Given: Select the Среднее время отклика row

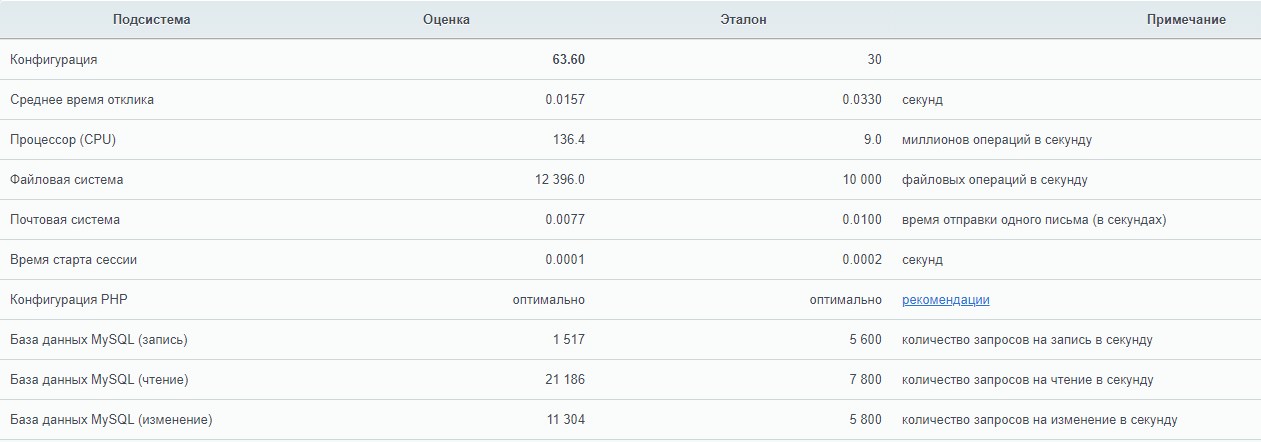Looking at the screenshot, I should tap(82, 100).
